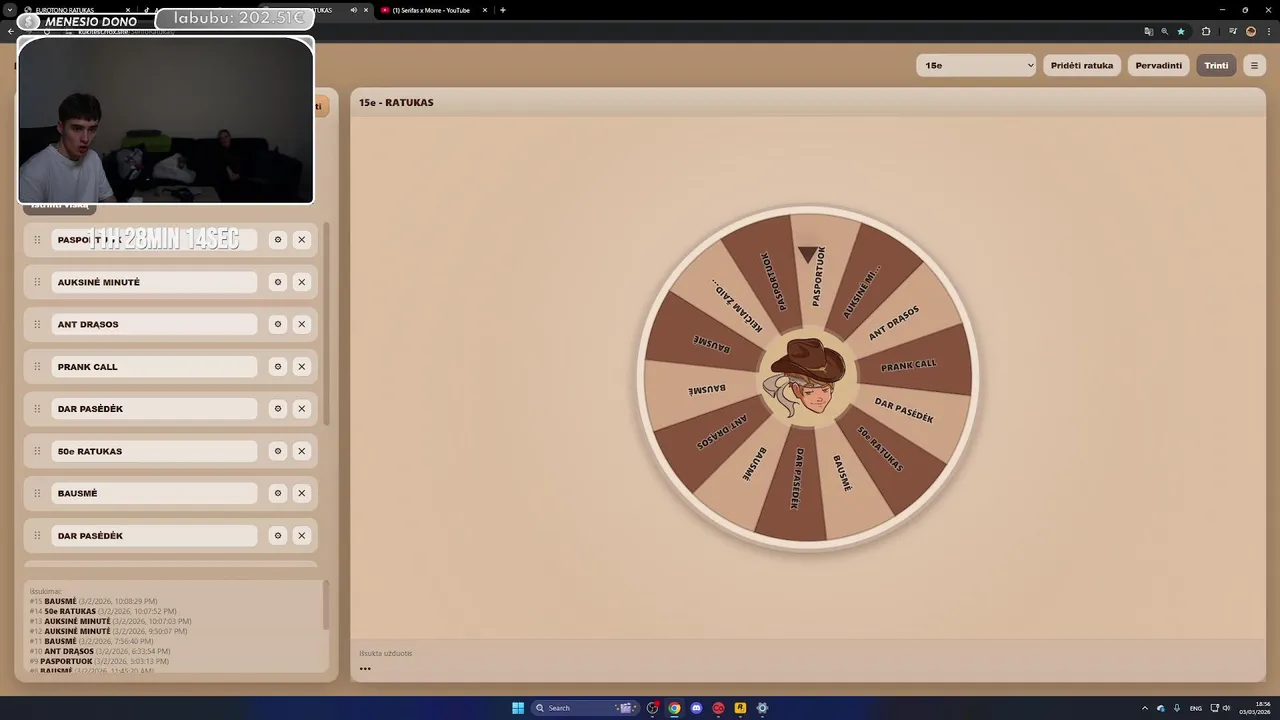Delete the AUKSINĖ MINUTĖ entry
1280x720 pixels.
tap(302, 282)
